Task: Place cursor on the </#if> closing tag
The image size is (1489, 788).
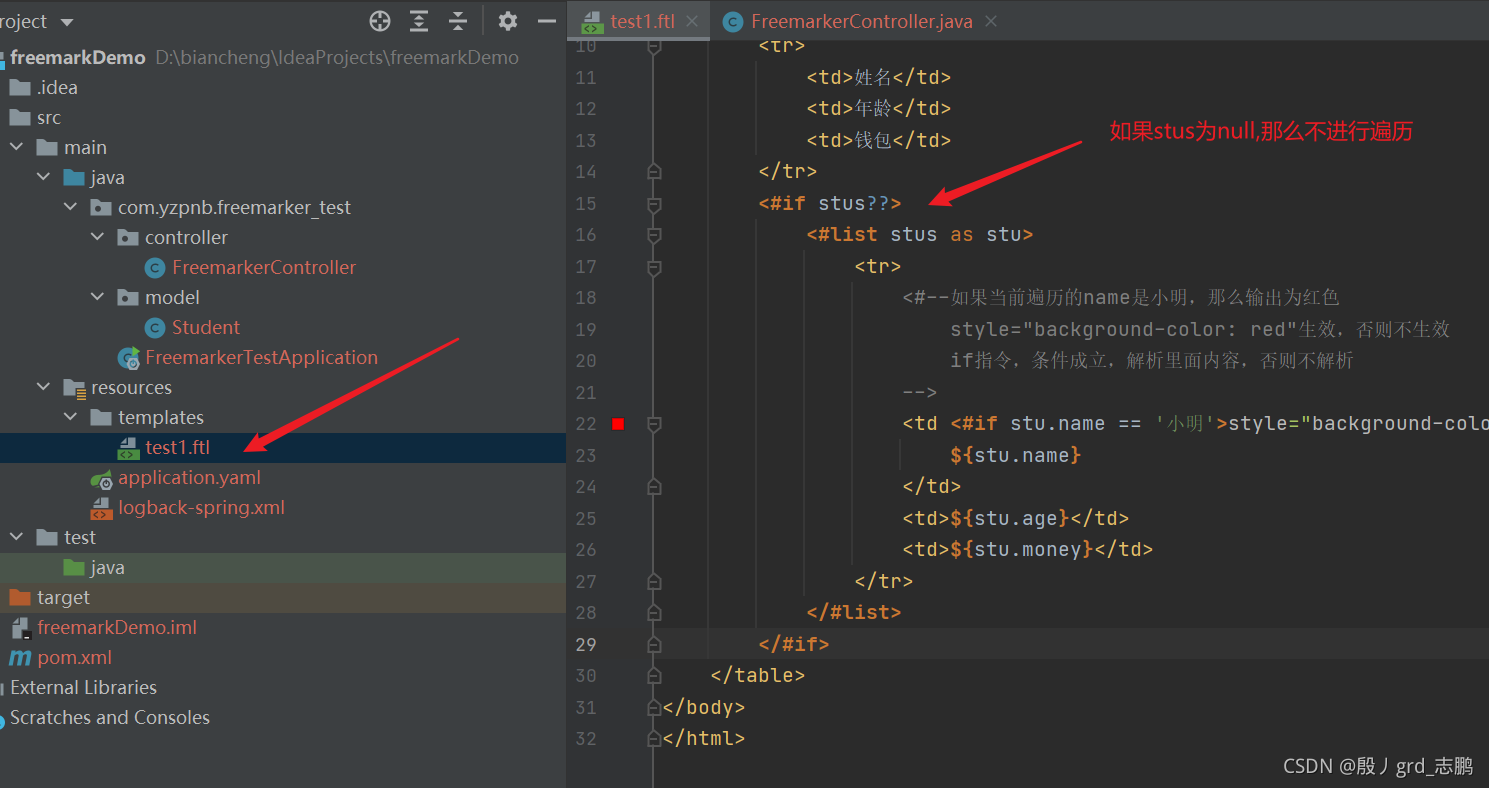Action: [x=794, y=644]
